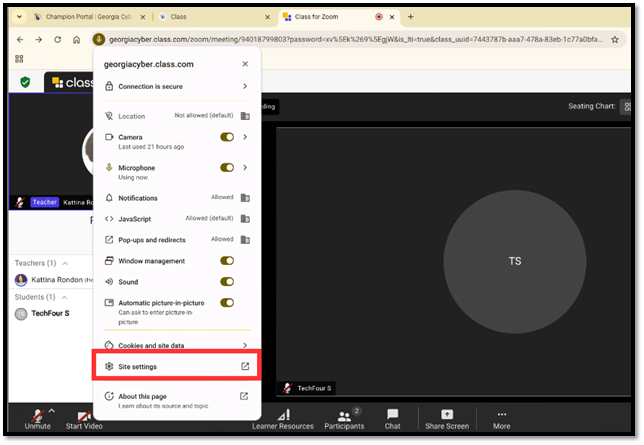
Task: Open a new browser tab
Action: coord(411,17)
